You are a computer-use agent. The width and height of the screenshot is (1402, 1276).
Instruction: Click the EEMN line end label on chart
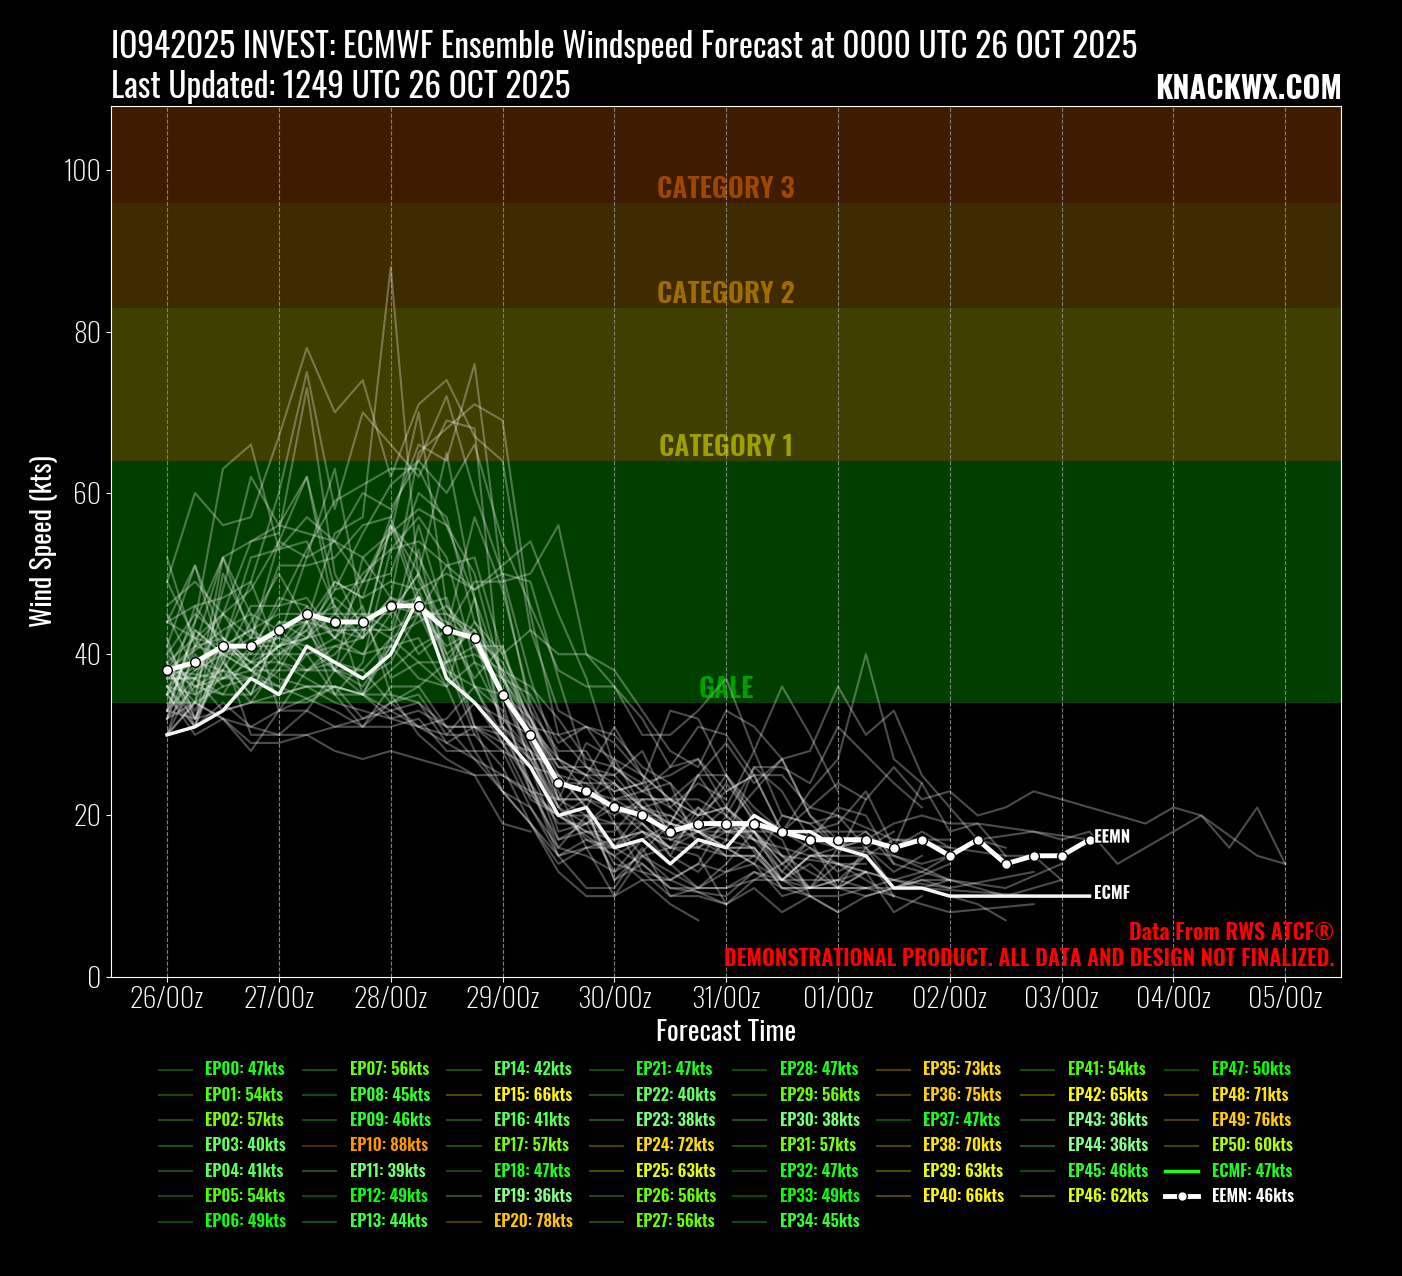[1112, 836]
